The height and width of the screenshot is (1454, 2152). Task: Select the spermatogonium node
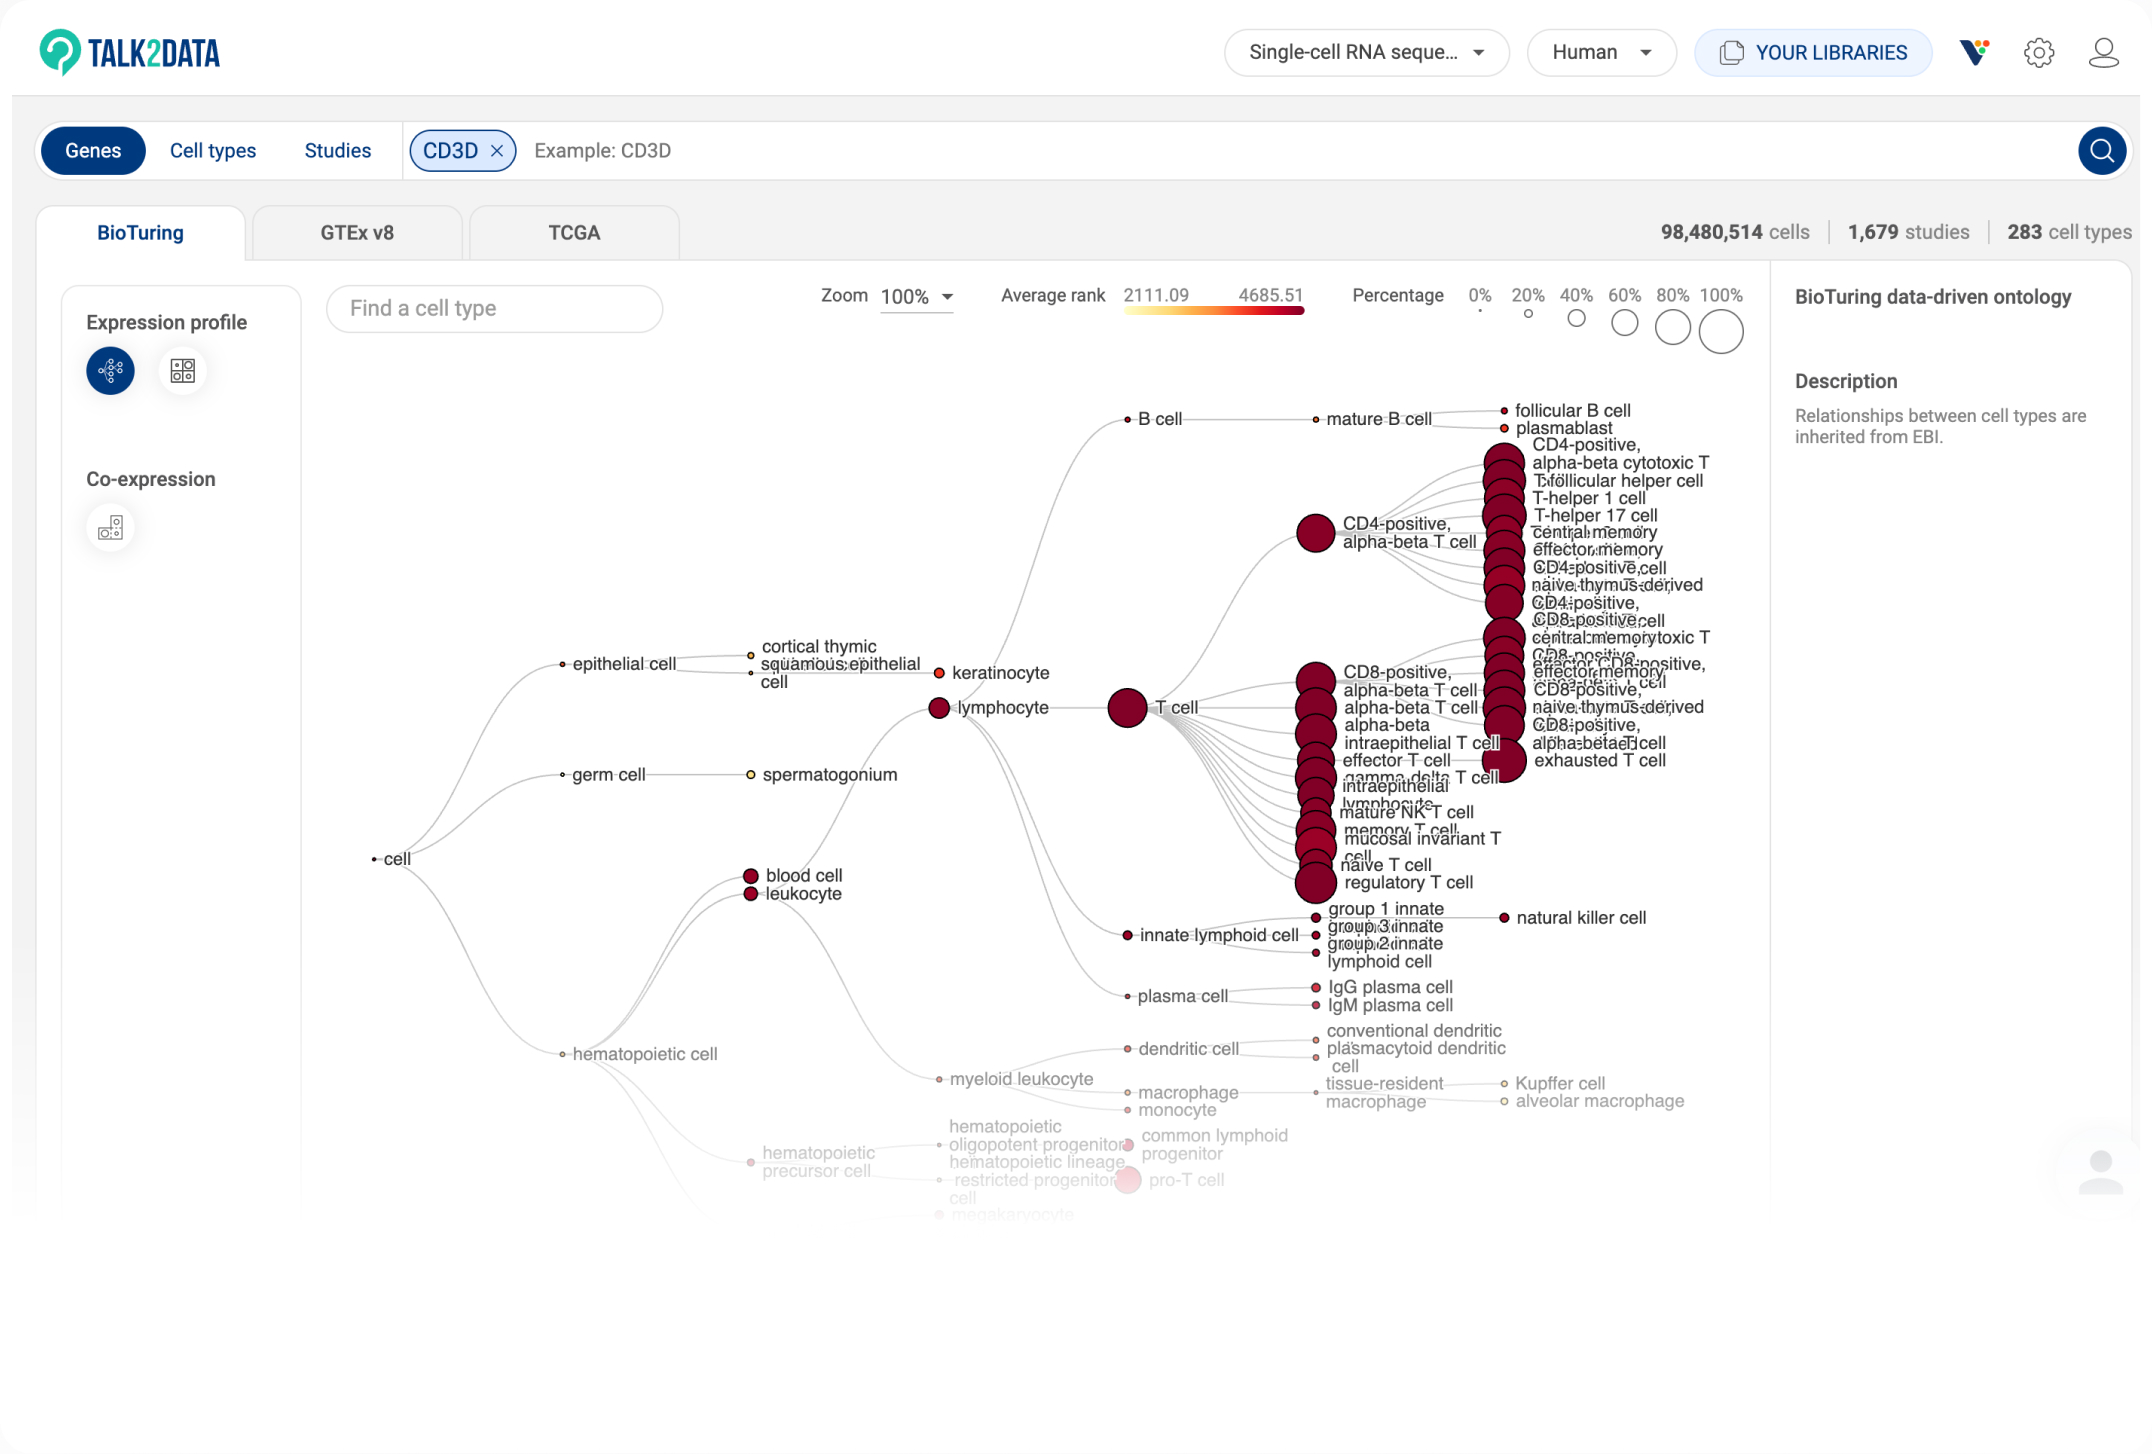pos(750,775)
